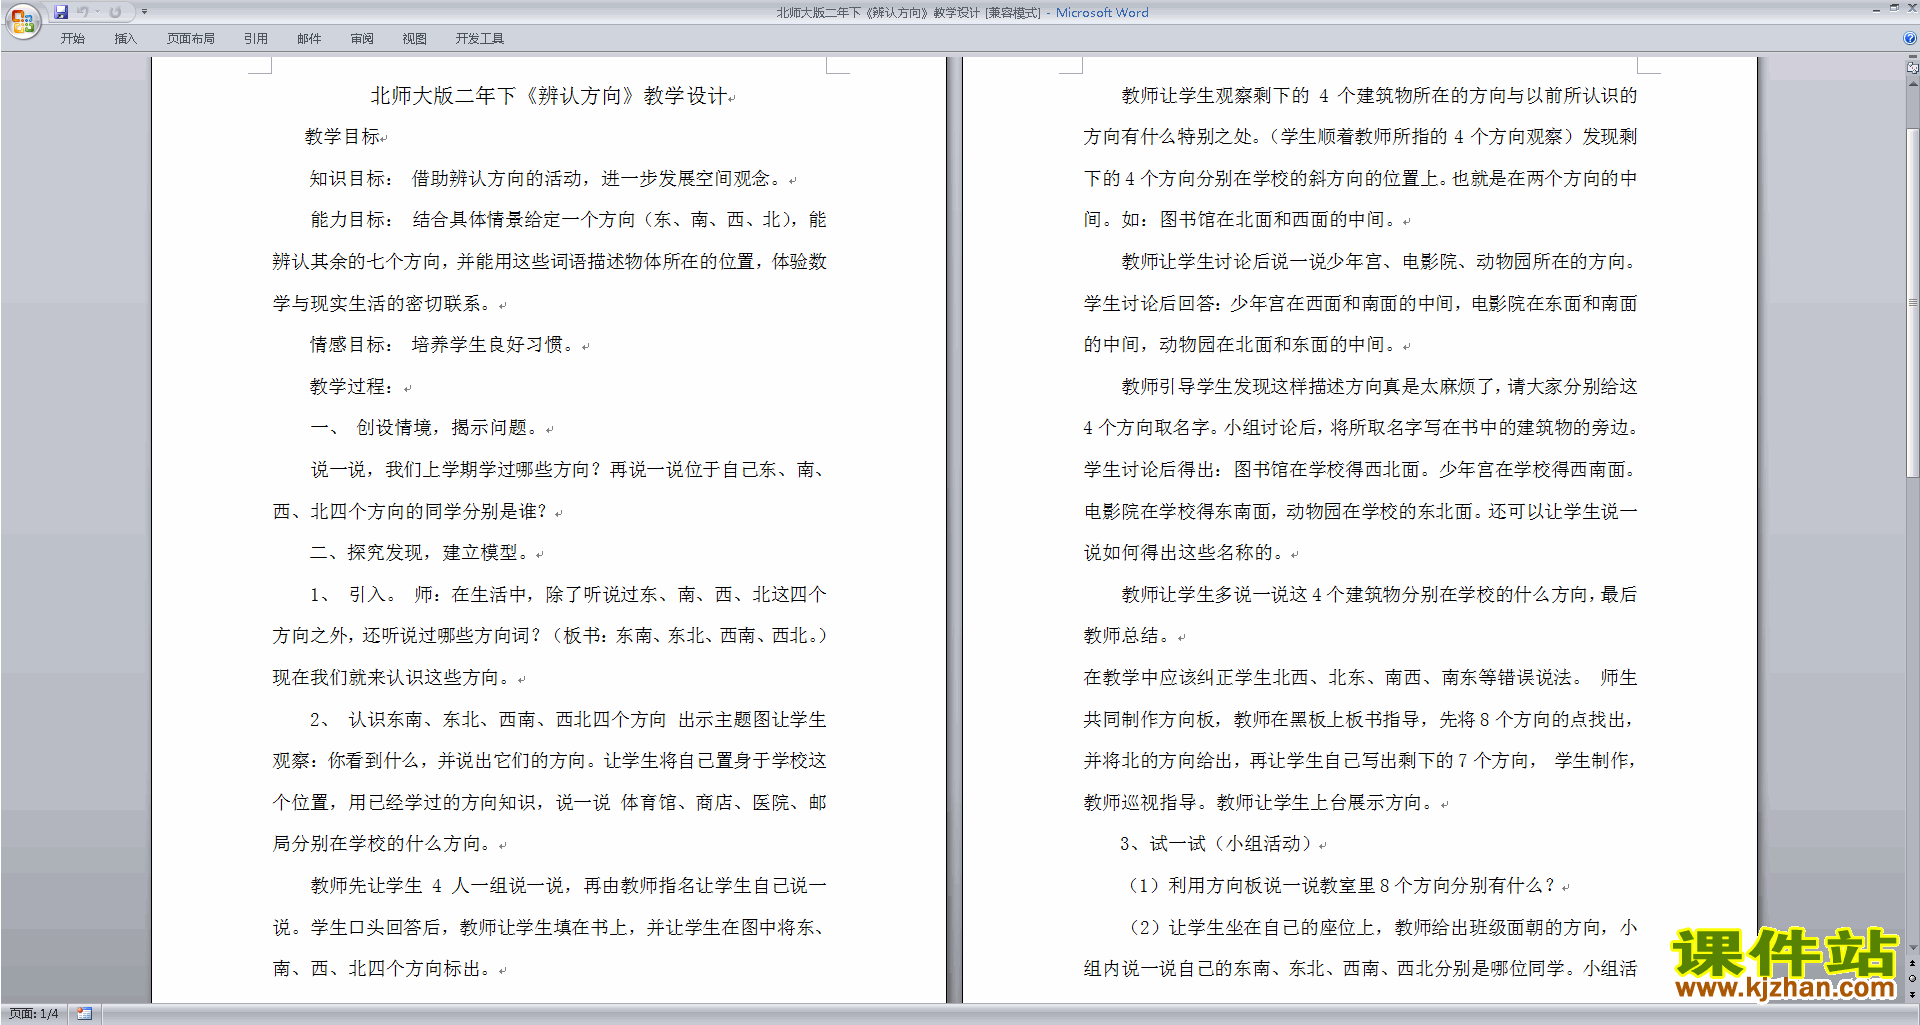Click the heading 教学过程:
The width and height of the screenshot is (1920, 1025).
point(352,387)
